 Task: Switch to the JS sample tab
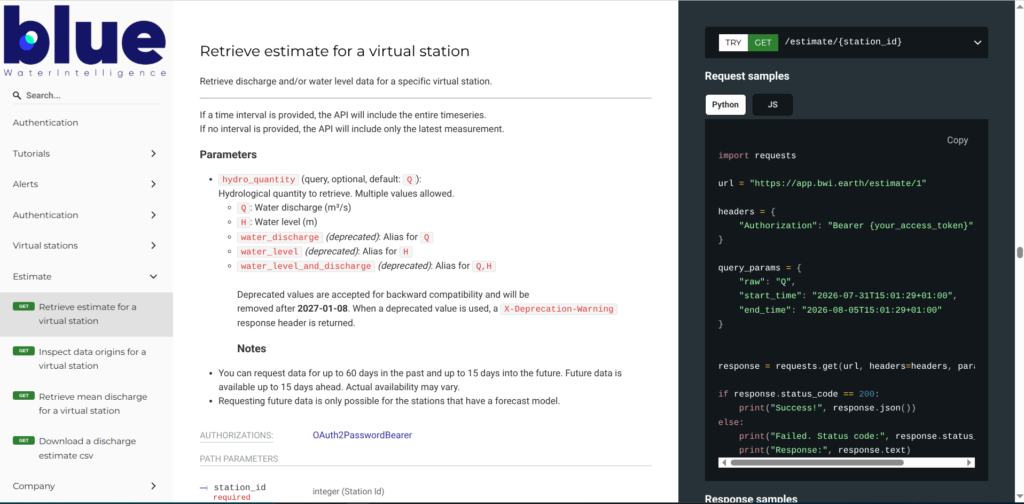[x=773, y=104]
